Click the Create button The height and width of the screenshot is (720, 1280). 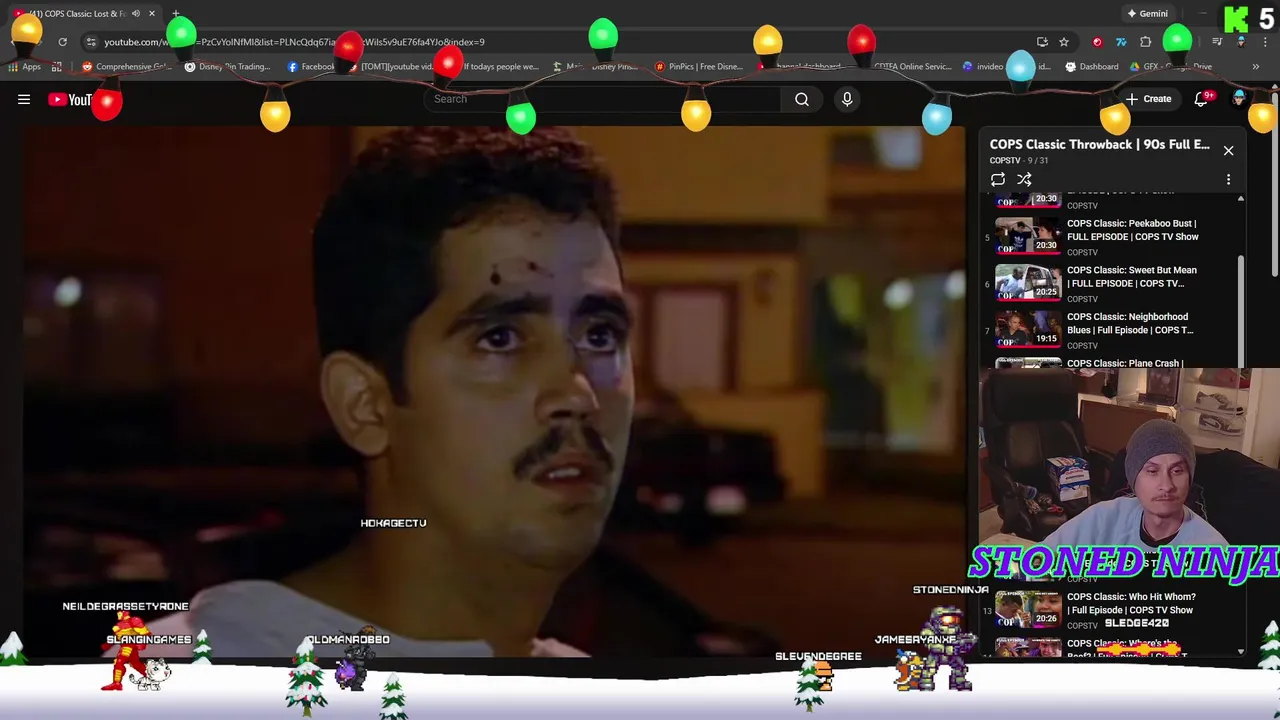click(x=1149, y=99)
